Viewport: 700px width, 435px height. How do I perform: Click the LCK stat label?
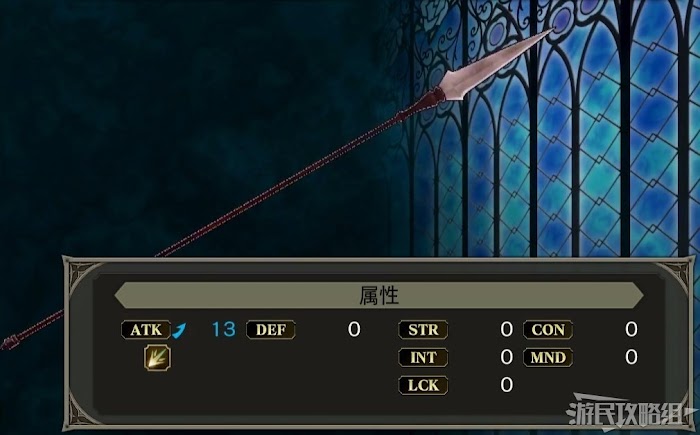pyautogui.click(x=423, y=385)
